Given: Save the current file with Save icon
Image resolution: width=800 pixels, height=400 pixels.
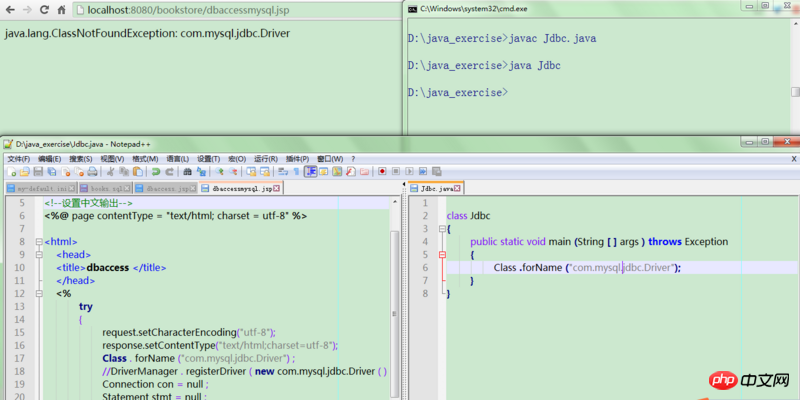Looking at the screenshot, I should click(x=37, y=172).
